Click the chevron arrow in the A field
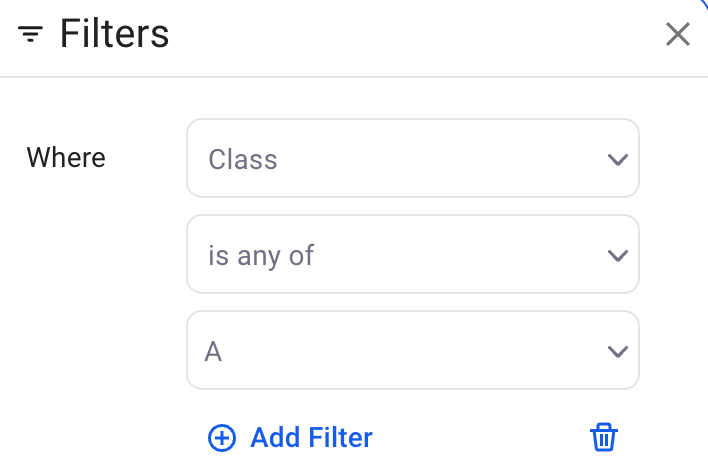Viewport: 708px width, 470px height. point(617,351)
